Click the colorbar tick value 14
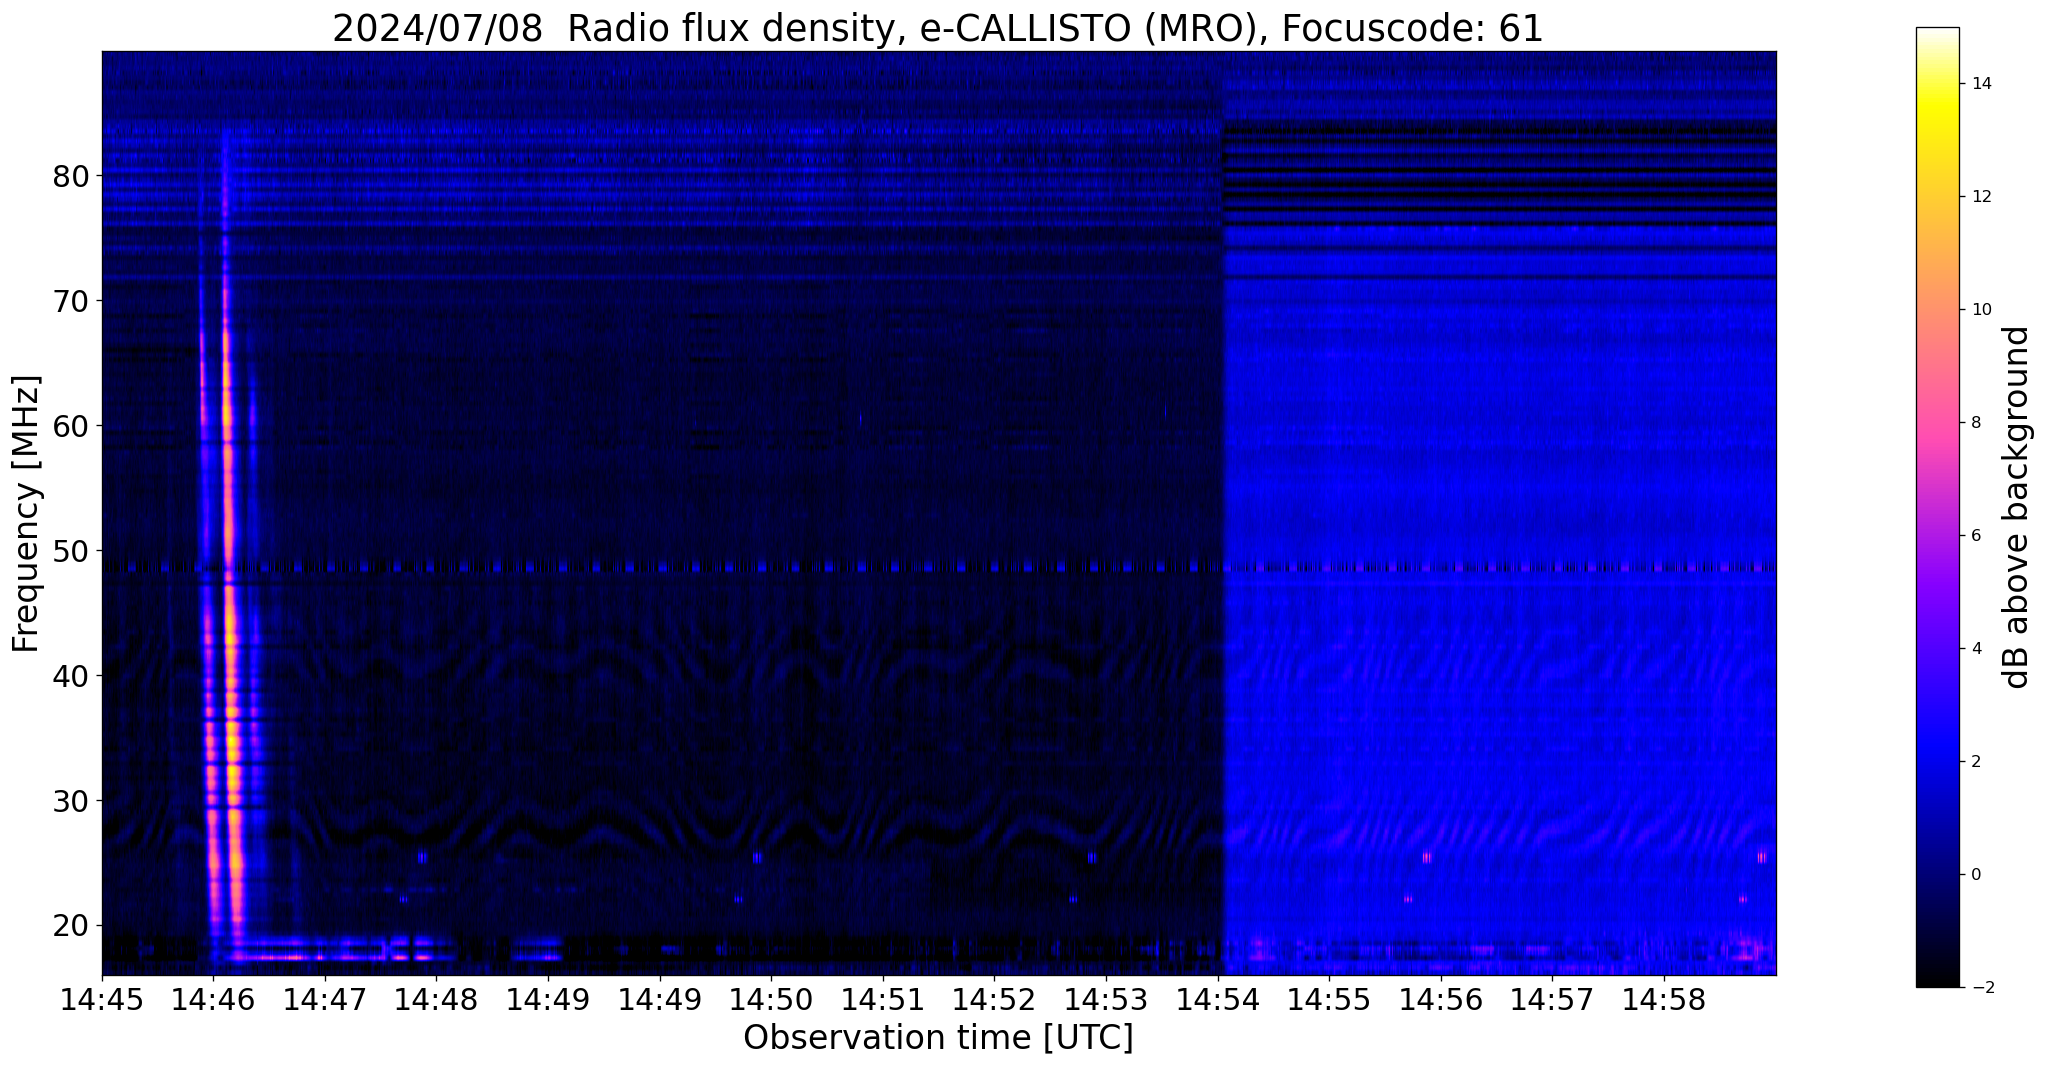Image resolution: width=2047 pixels, height=1067 pixels. click(1979, 84)
